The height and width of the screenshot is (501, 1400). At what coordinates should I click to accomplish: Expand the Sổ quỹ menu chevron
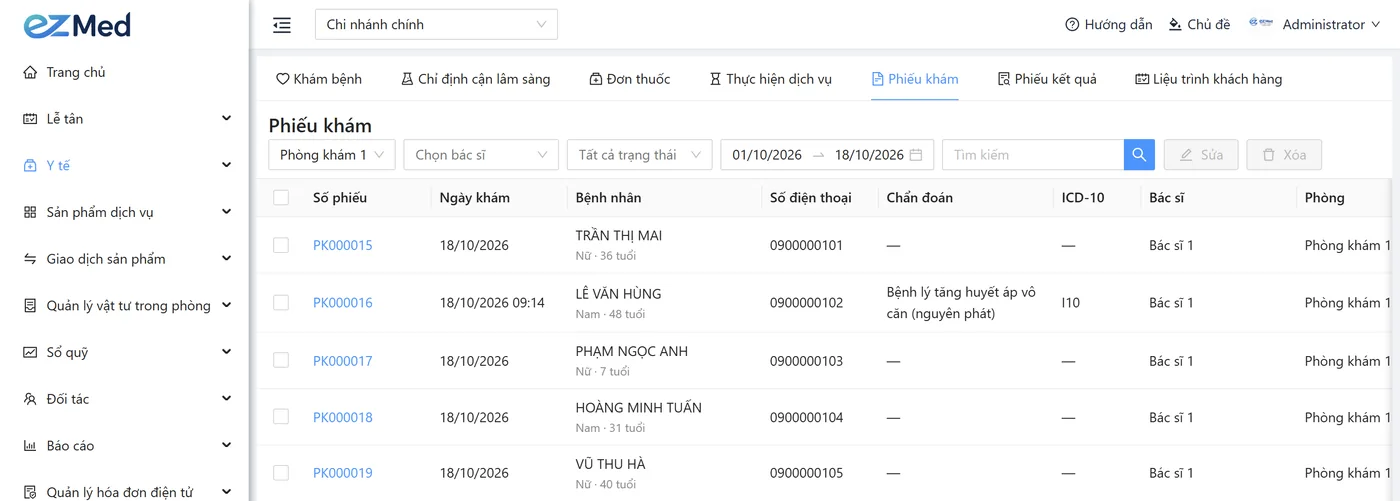point(226,352)
